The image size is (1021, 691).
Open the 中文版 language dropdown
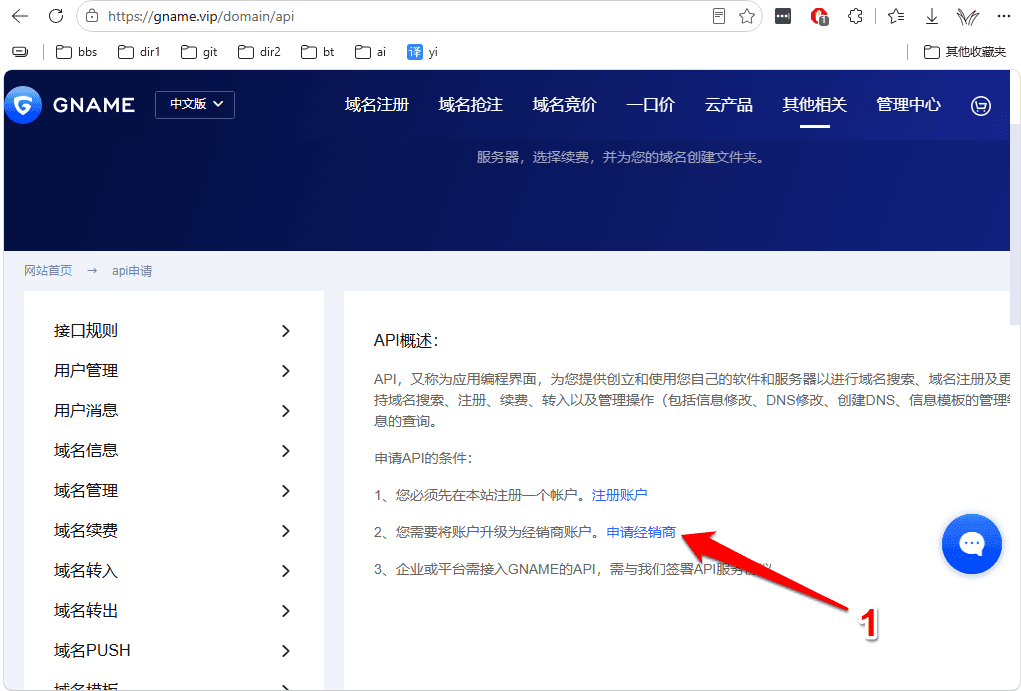click(x=195, y=104)
